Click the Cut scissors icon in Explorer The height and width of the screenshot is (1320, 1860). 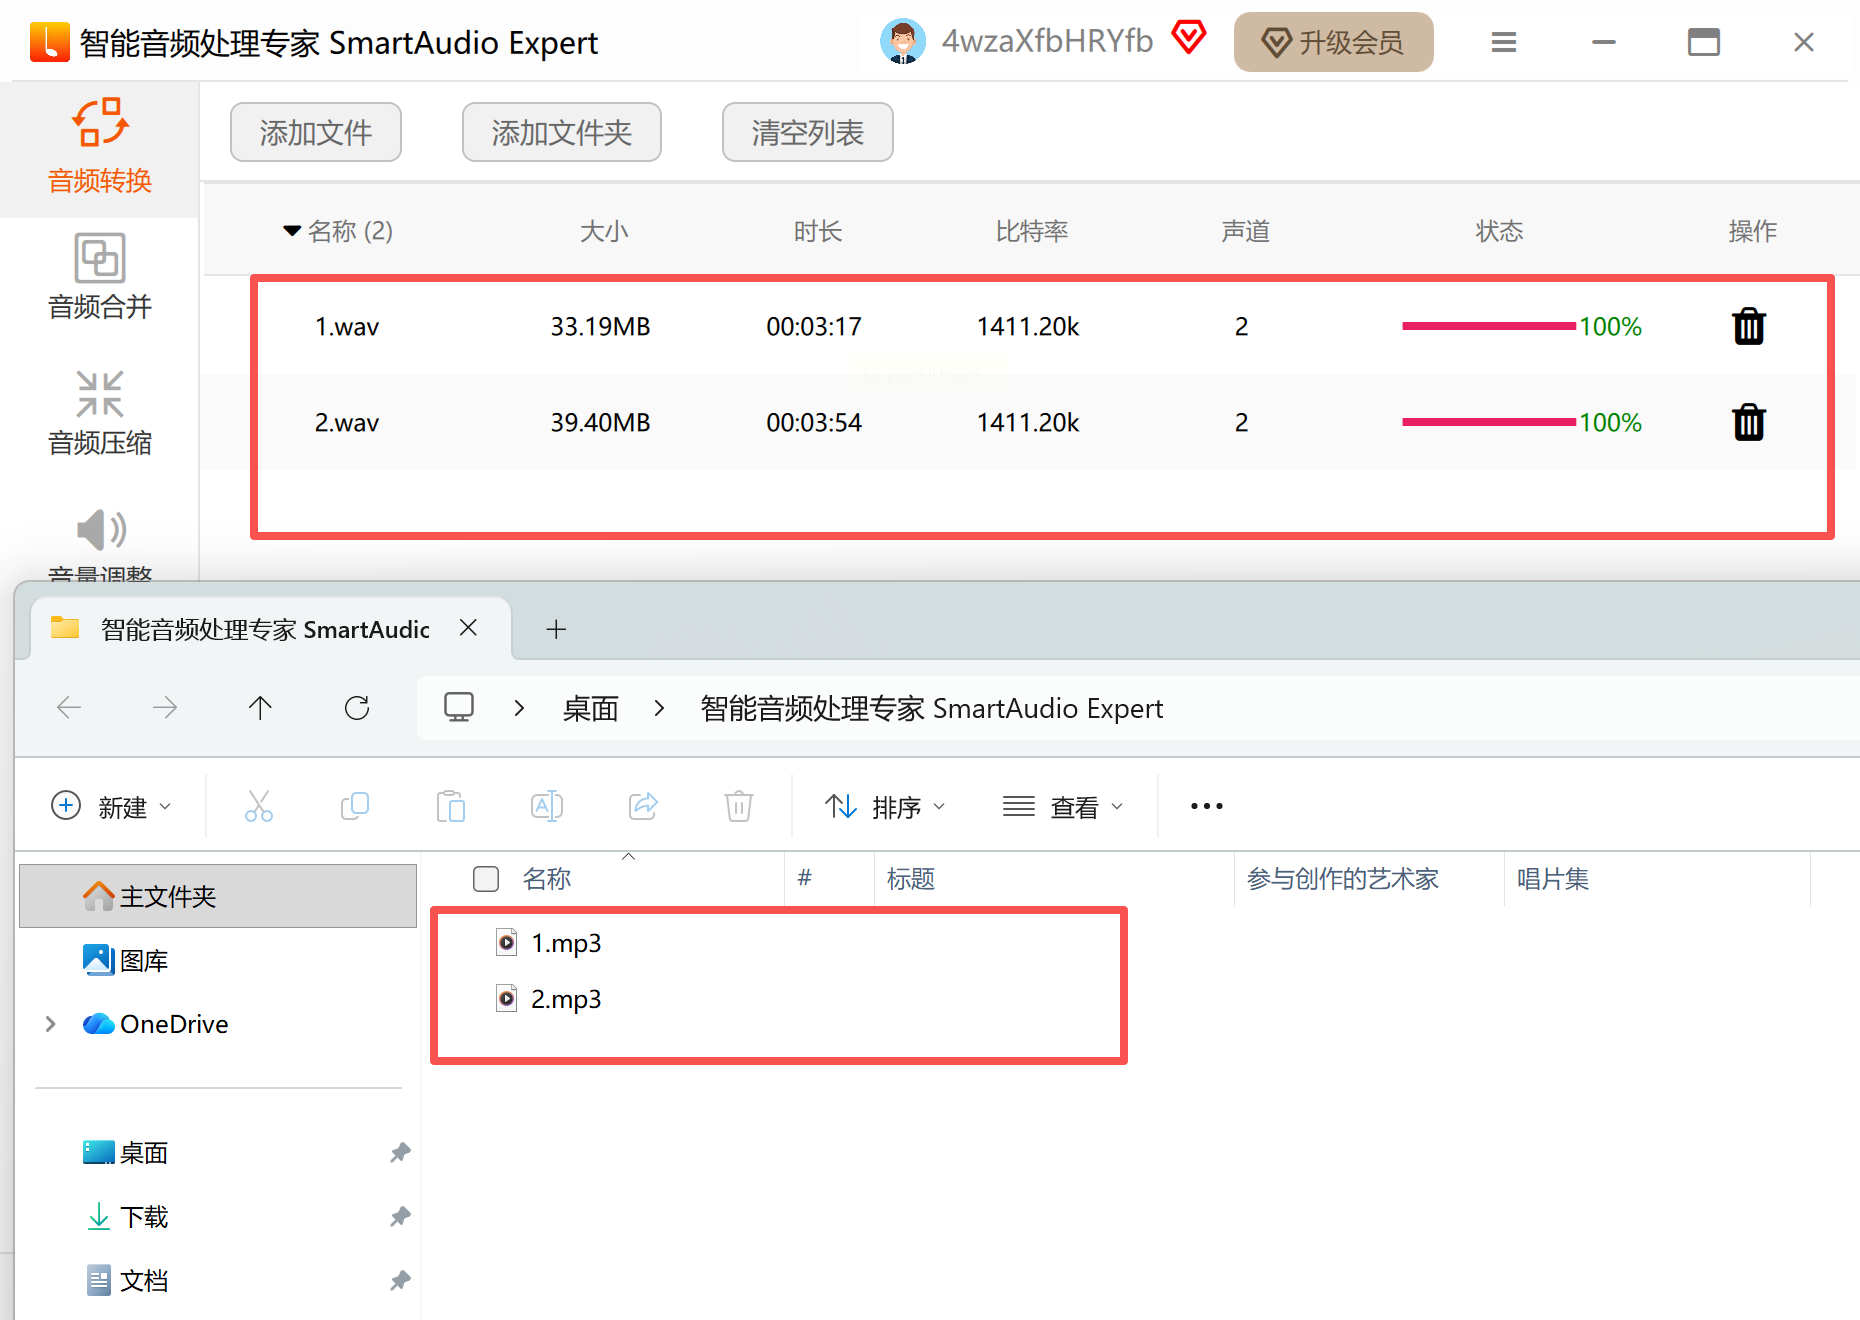(259, 806)
